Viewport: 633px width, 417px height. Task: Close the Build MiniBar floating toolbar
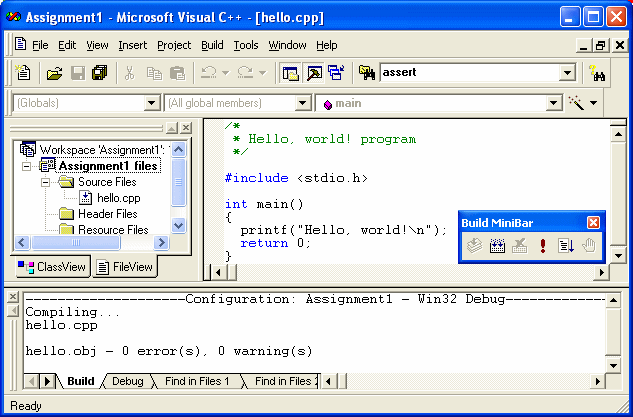pyautogui.click(x=593, y=223)
